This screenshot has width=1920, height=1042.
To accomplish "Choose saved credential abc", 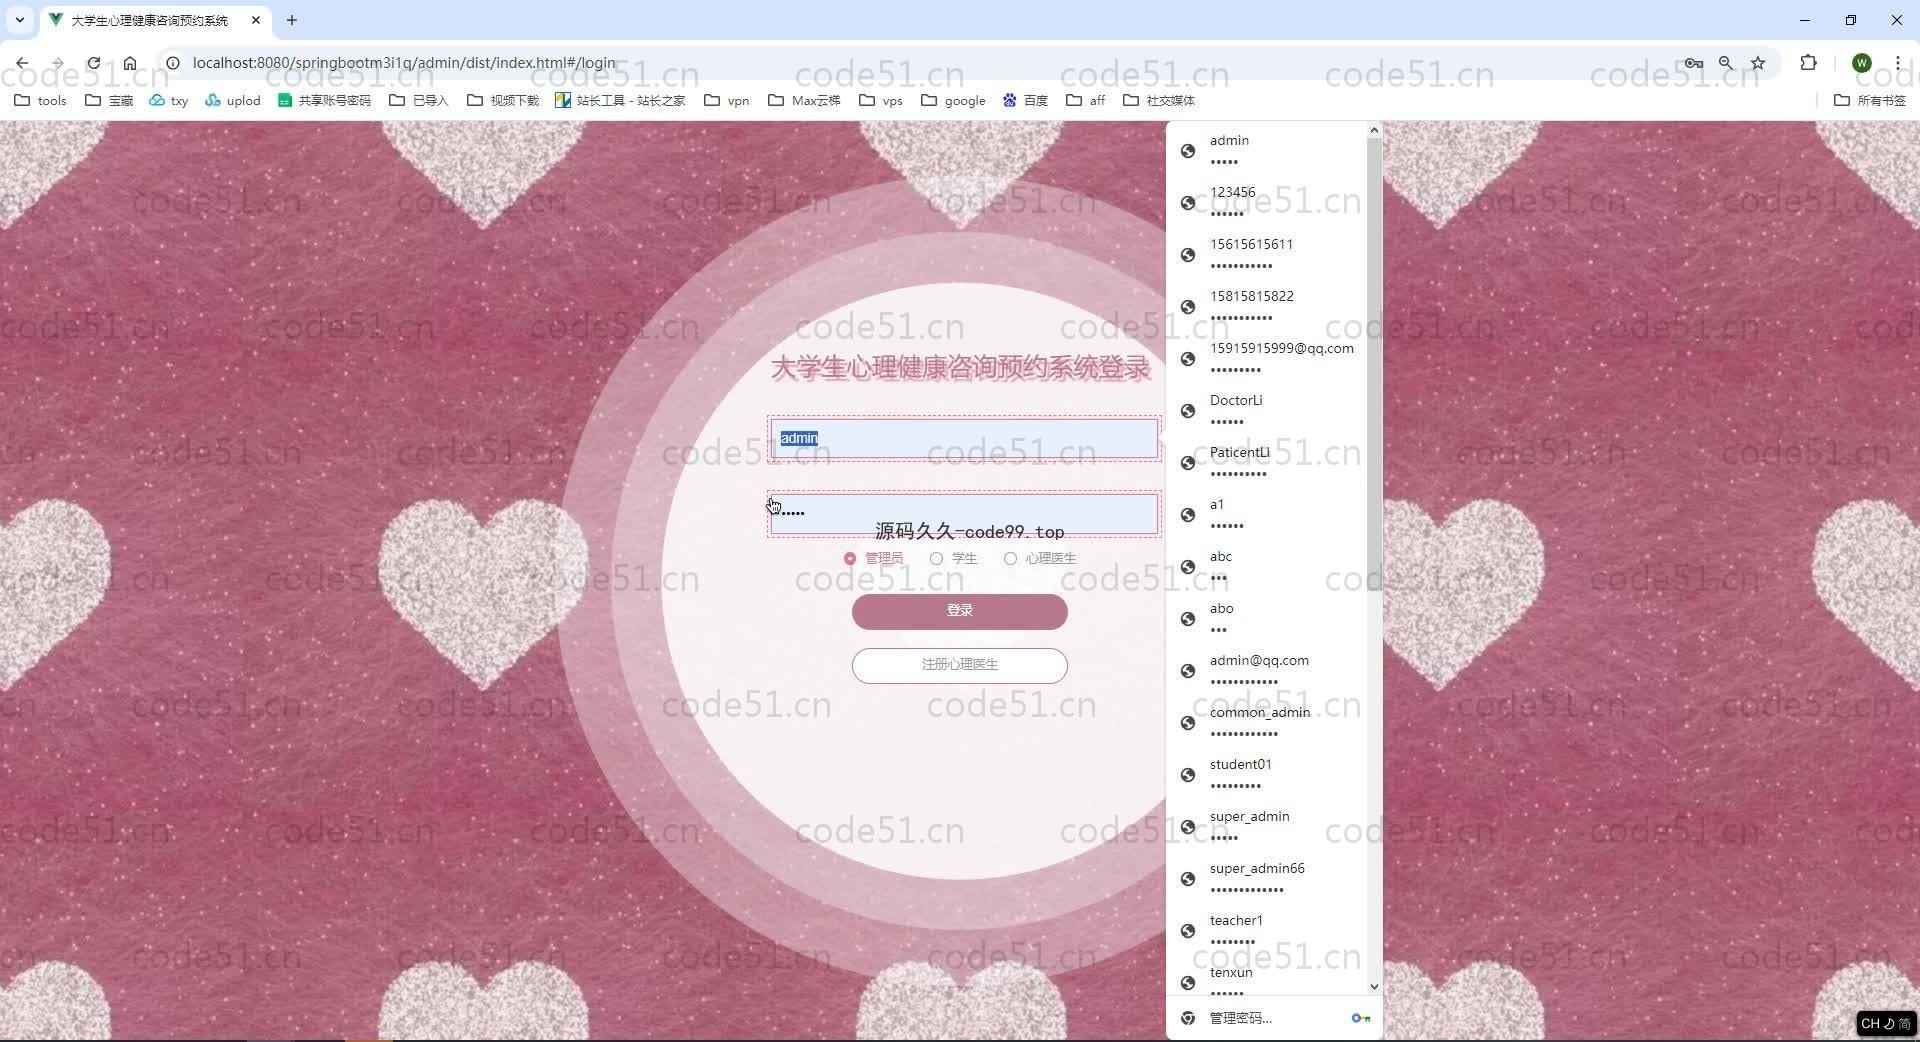I will (x=1266, y=566).
